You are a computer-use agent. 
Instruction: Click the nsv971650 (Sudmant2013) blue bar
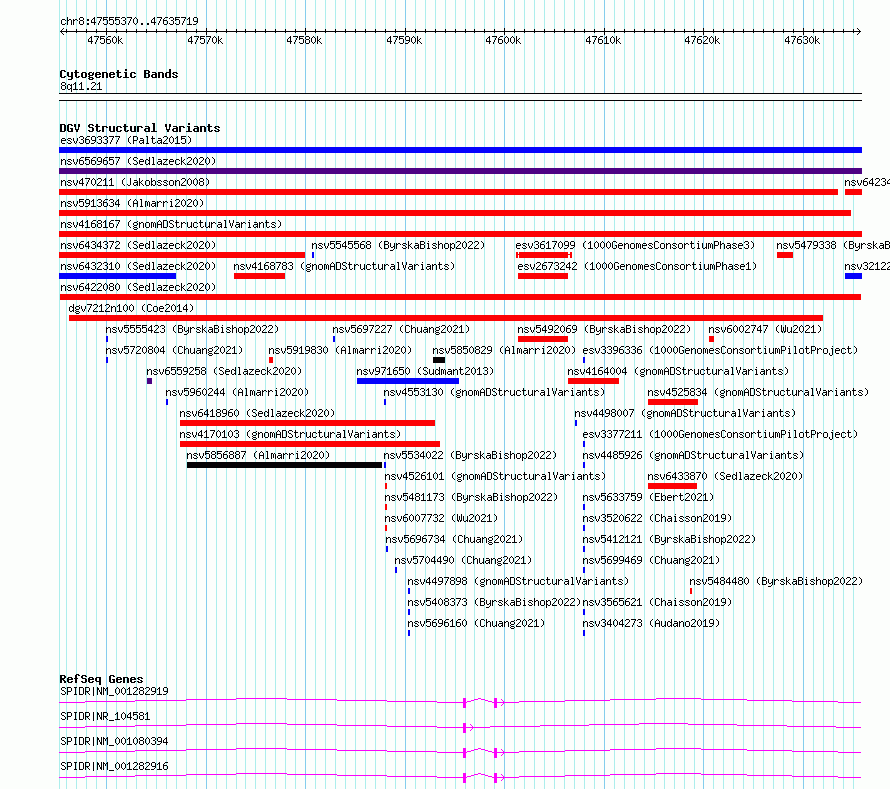coord(408,381)
